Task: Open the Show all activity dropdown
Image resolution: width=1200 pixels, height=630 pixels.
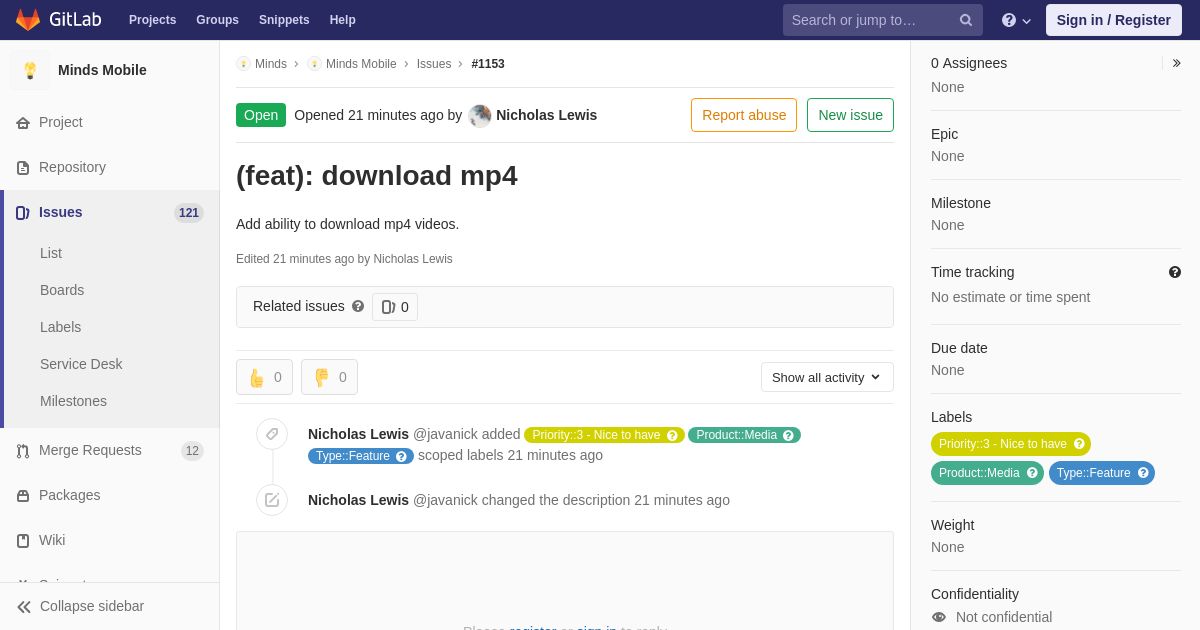Action: [x=827, y=377]
